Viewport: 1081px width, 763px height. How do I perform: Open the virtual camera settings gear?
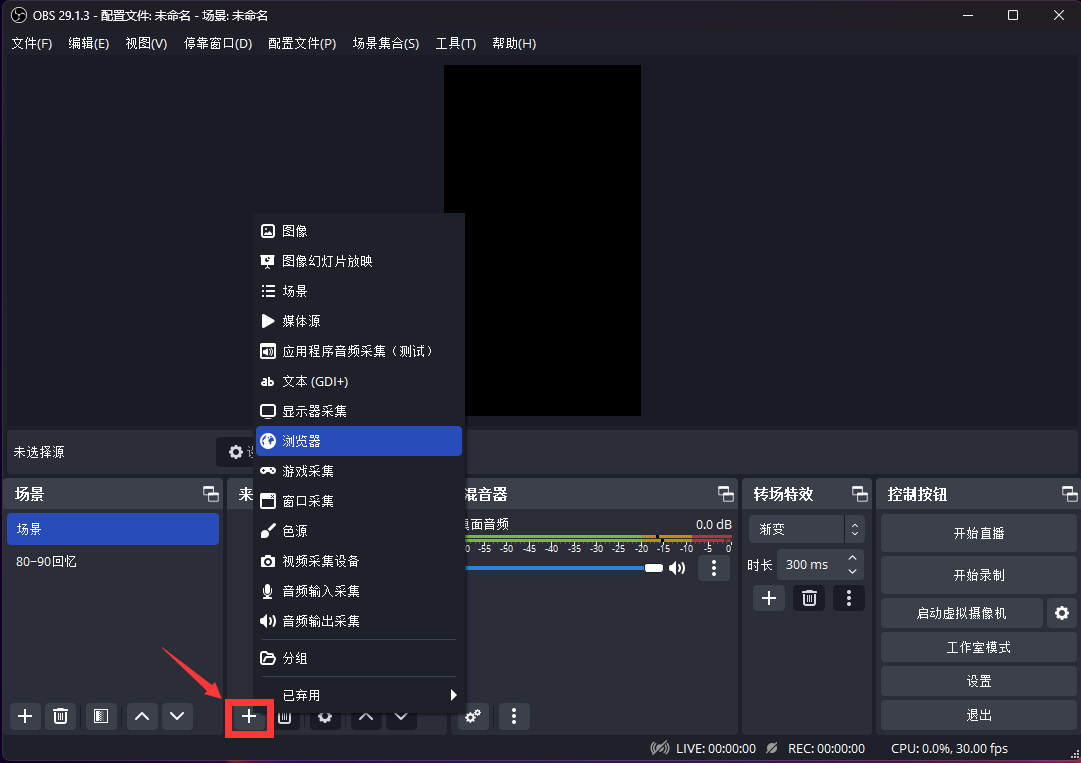point(1062,613)
